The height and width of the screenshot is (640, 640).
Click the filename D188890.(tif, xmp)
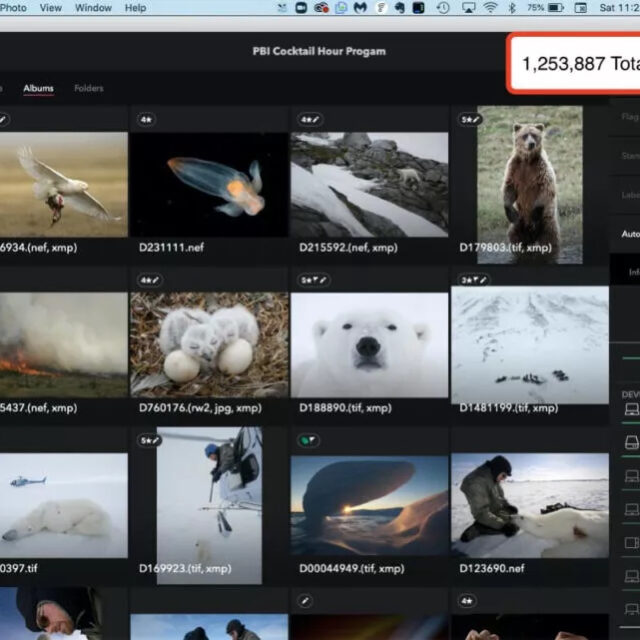(x=345, y=408)
